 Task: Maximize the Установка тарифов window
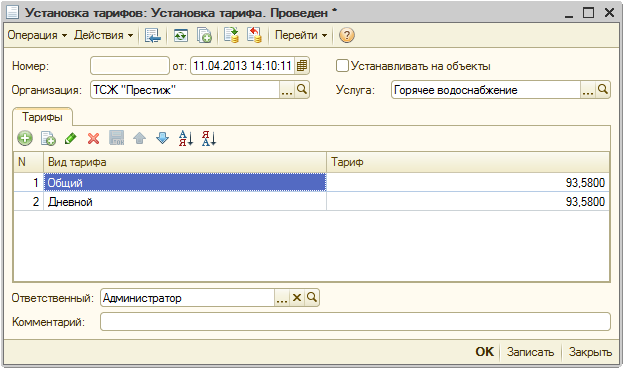(588, 13)
